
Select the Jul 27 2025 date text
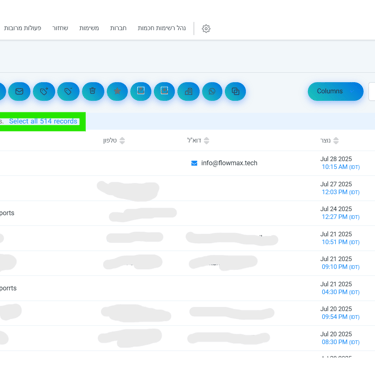(336, 184)
